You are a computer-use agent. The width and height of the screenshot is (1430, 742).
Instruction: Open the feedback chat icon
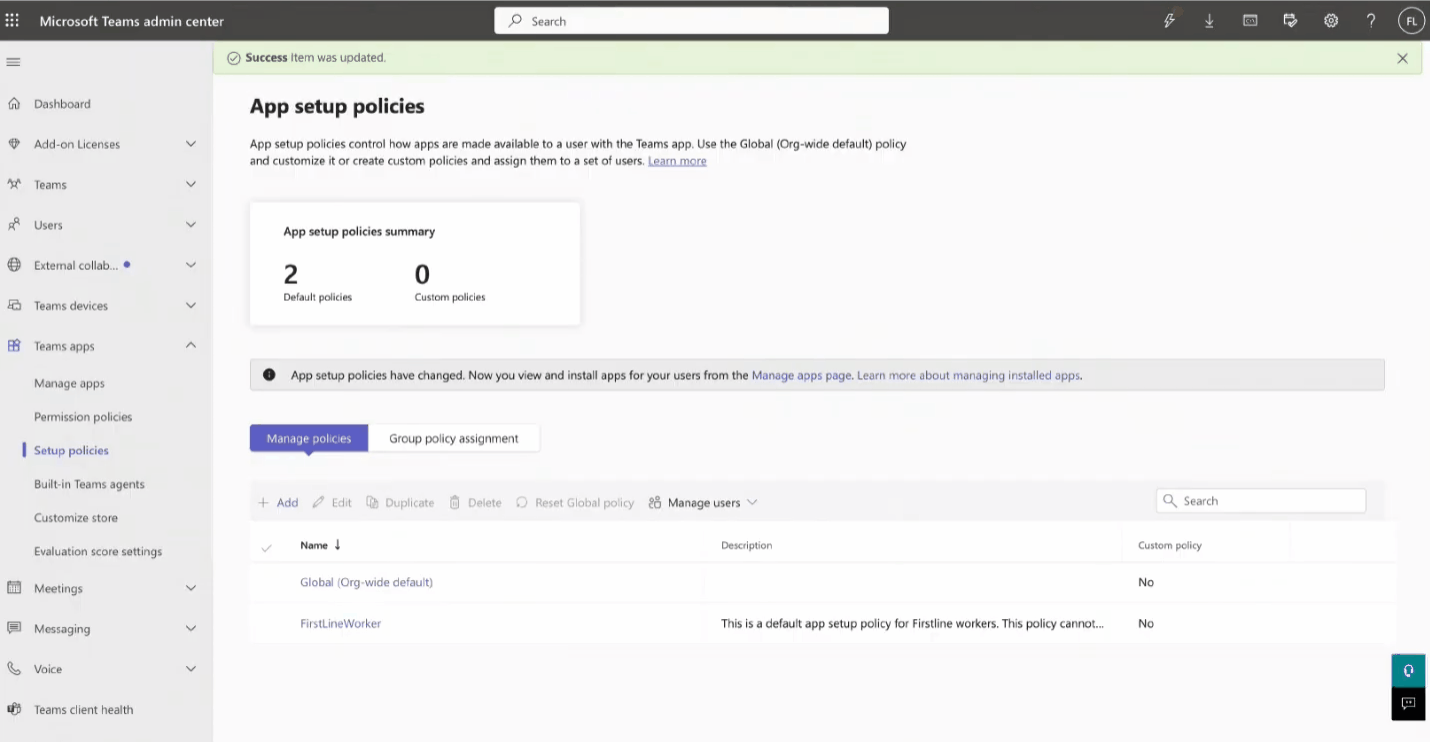1408,703
